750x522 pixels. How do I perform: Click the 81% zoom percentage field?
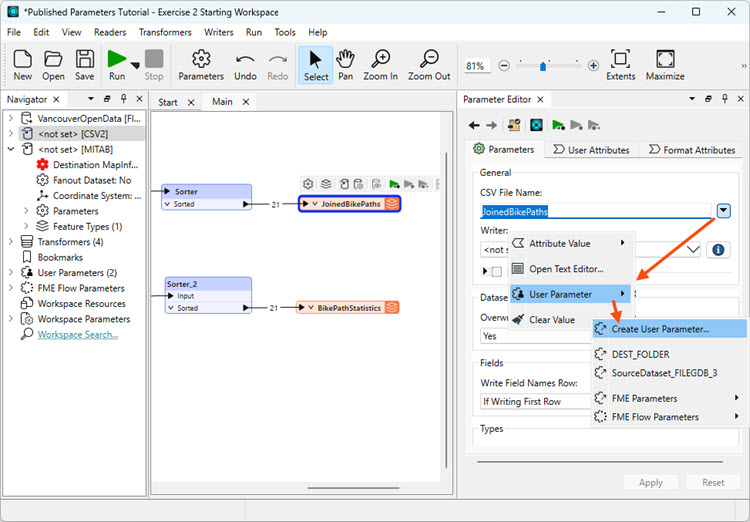coord(477,66)
